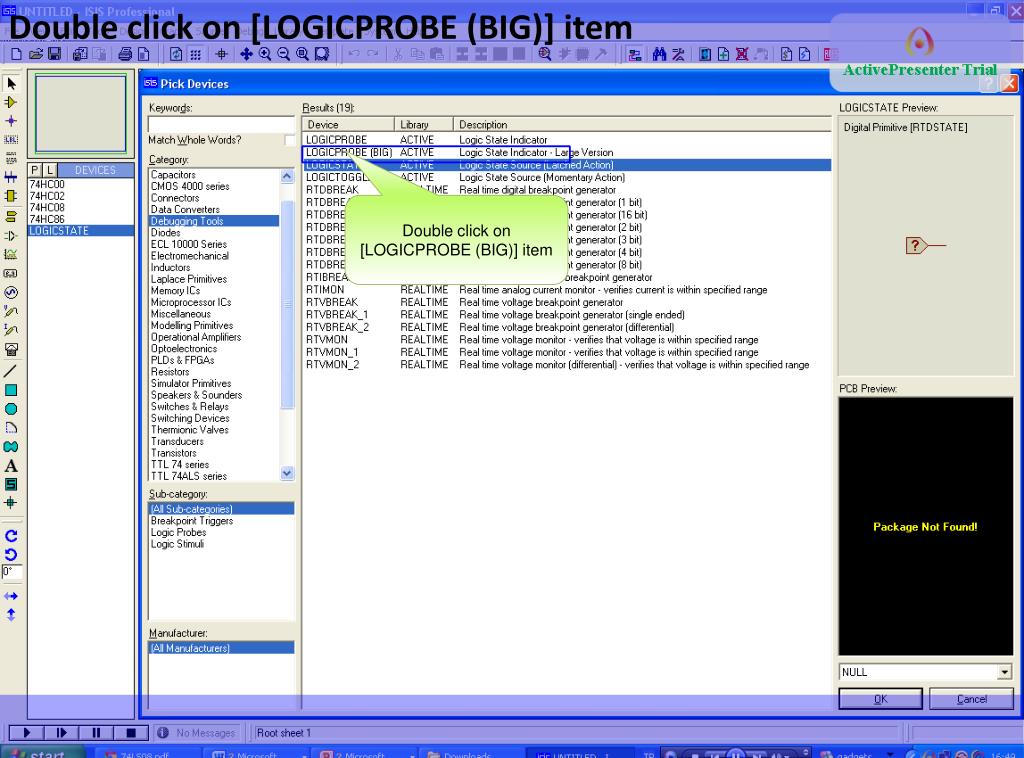The image size is (1024, 758).
Task: Click the P (pick devices) button
Action: 35,170
